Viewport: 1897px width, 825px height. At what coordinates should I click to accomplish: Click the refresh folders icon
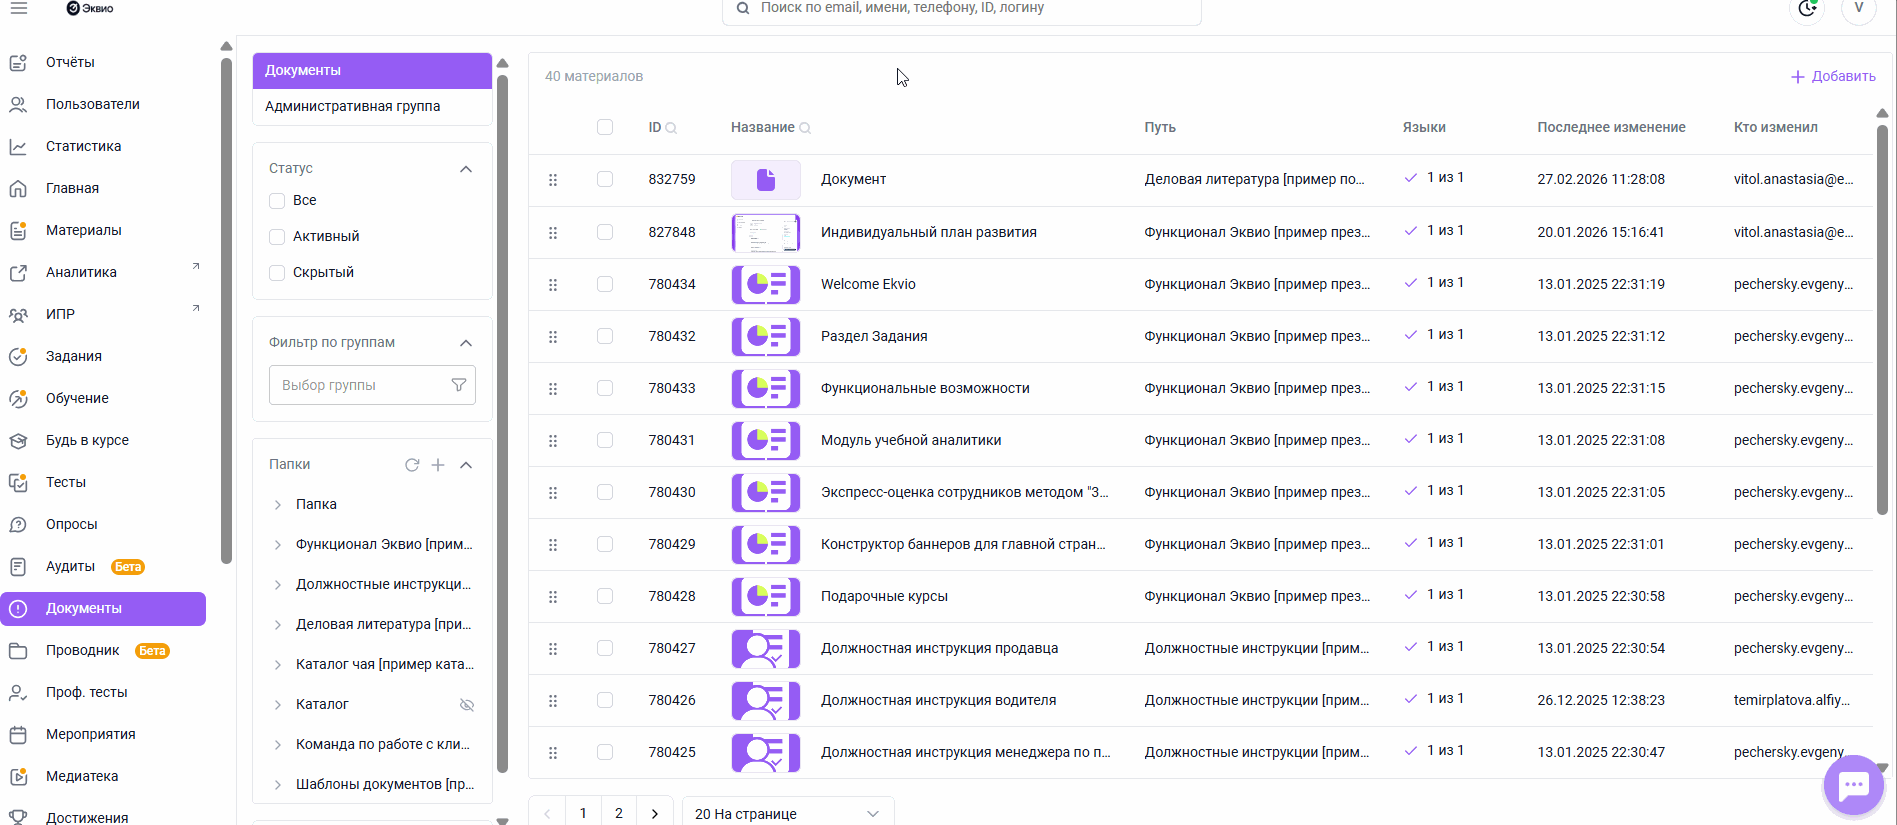[412, 465]
